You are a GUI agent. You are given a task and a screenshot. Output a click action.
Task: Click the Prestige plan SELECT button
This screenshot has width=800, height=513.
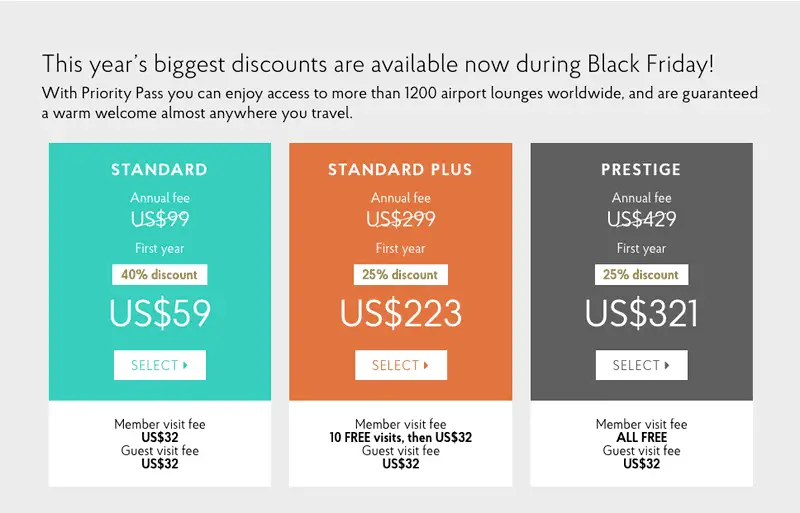641,365
